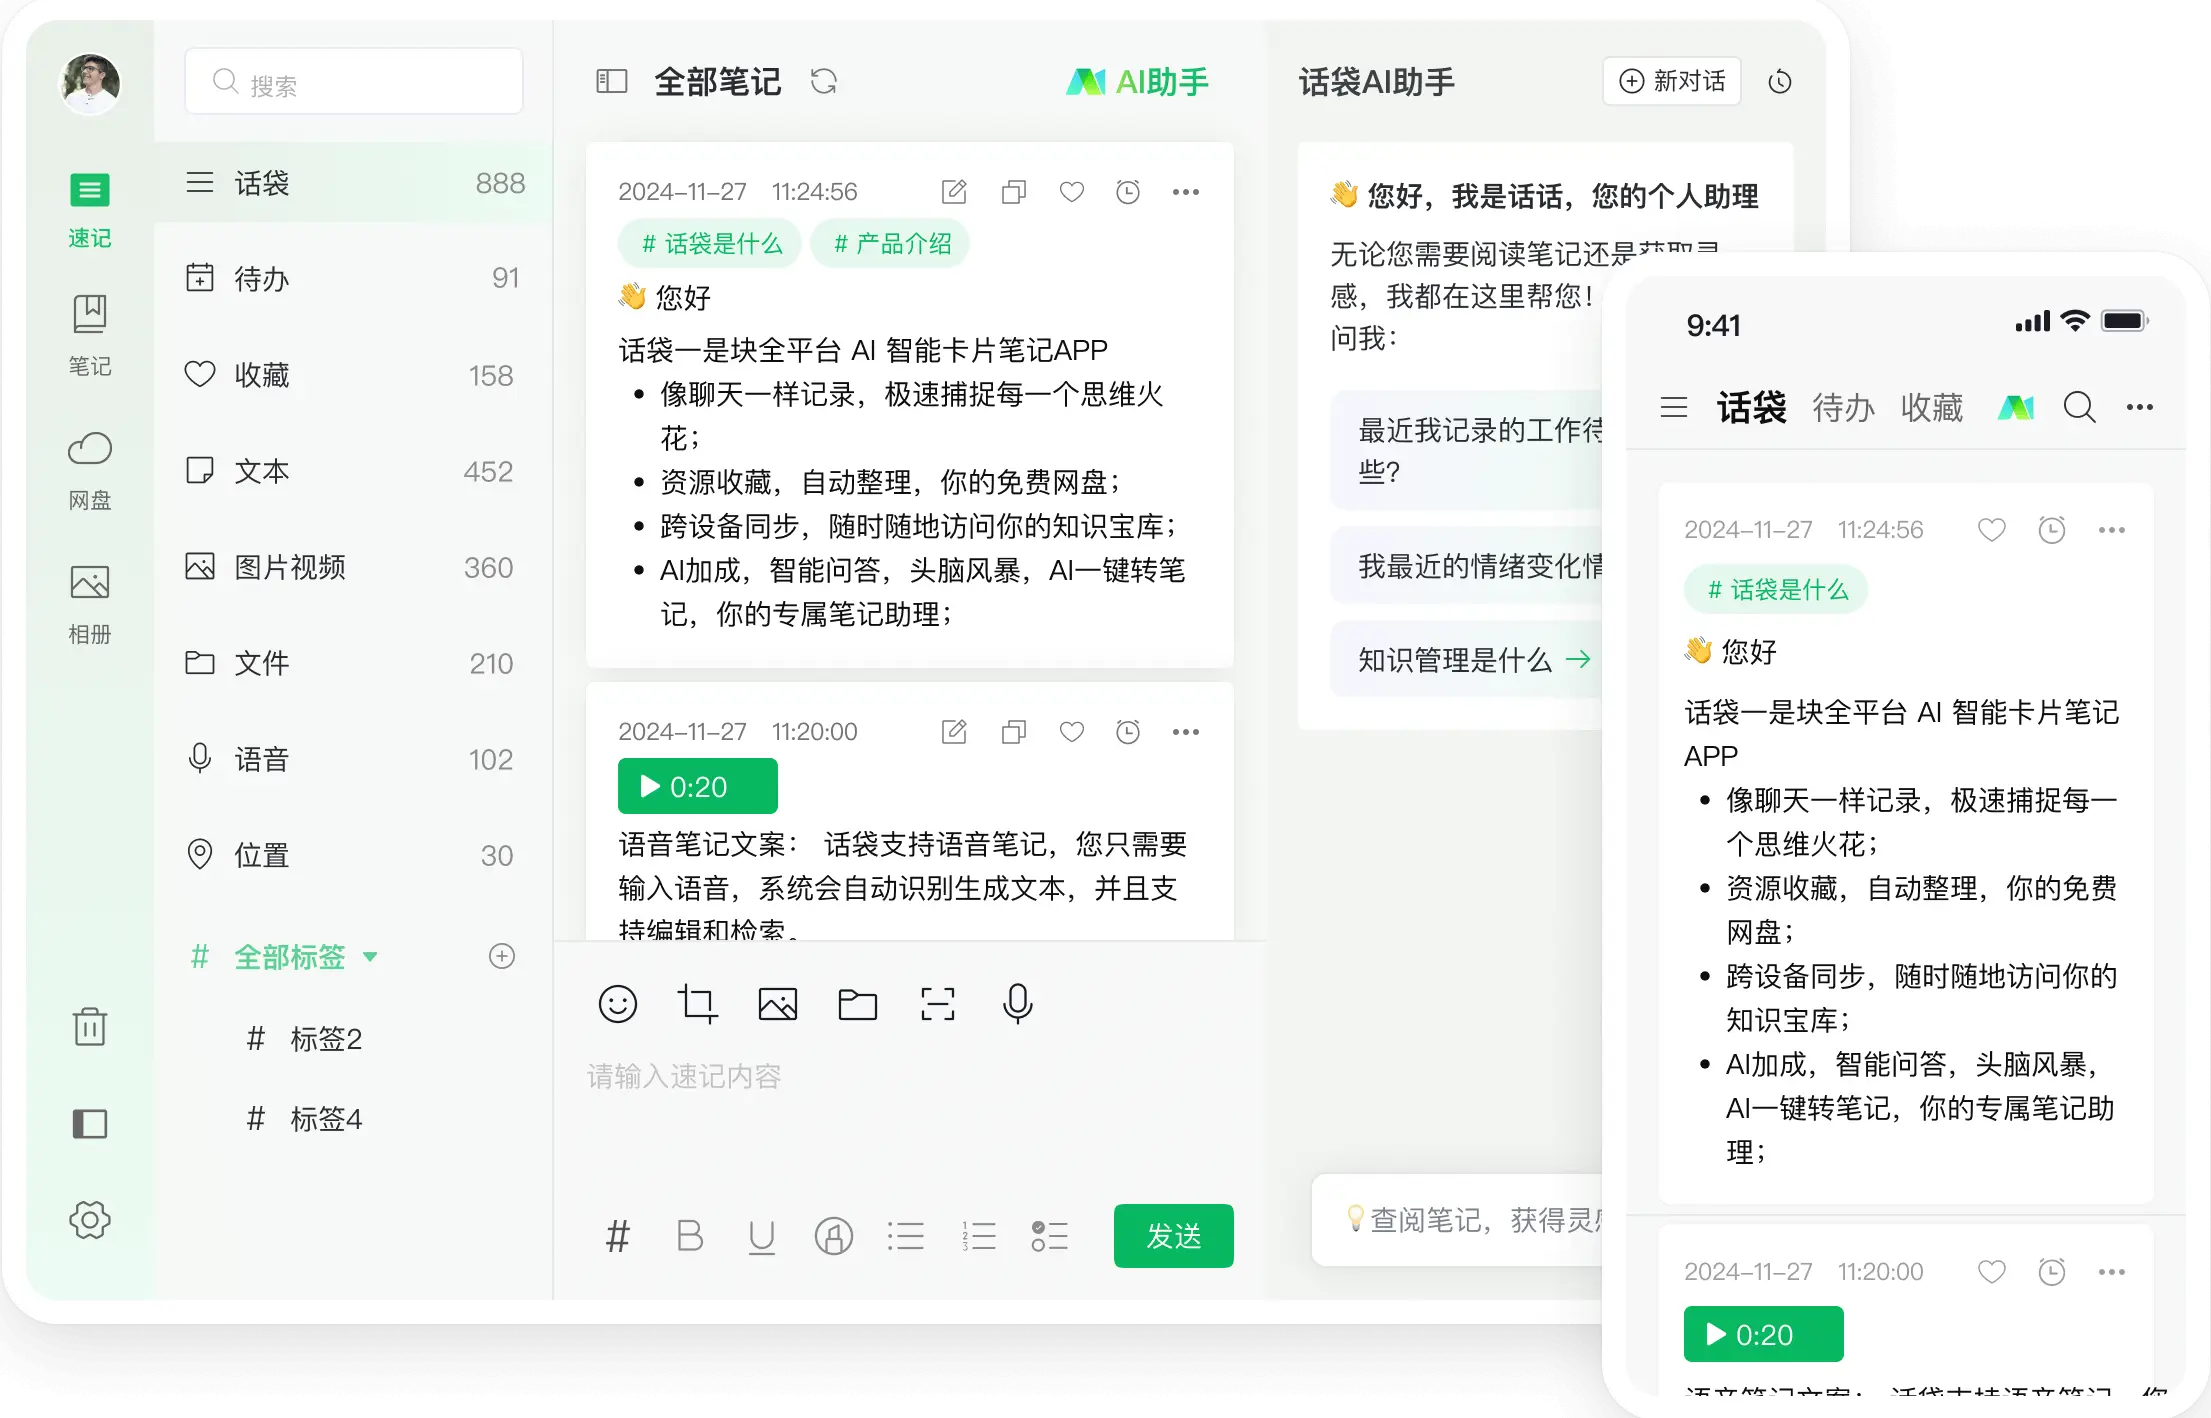Click the microphone icon in note input toolbar
This screenshot has width=2211, height=1418.
pos(1017,1005)
